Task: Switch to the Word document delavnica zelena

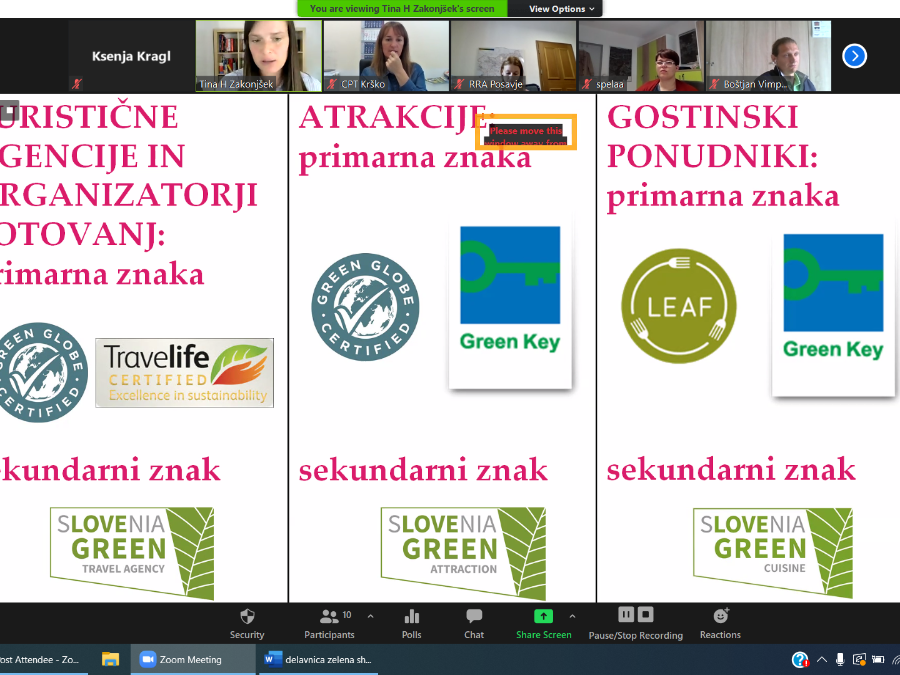Action: [319, 660]
